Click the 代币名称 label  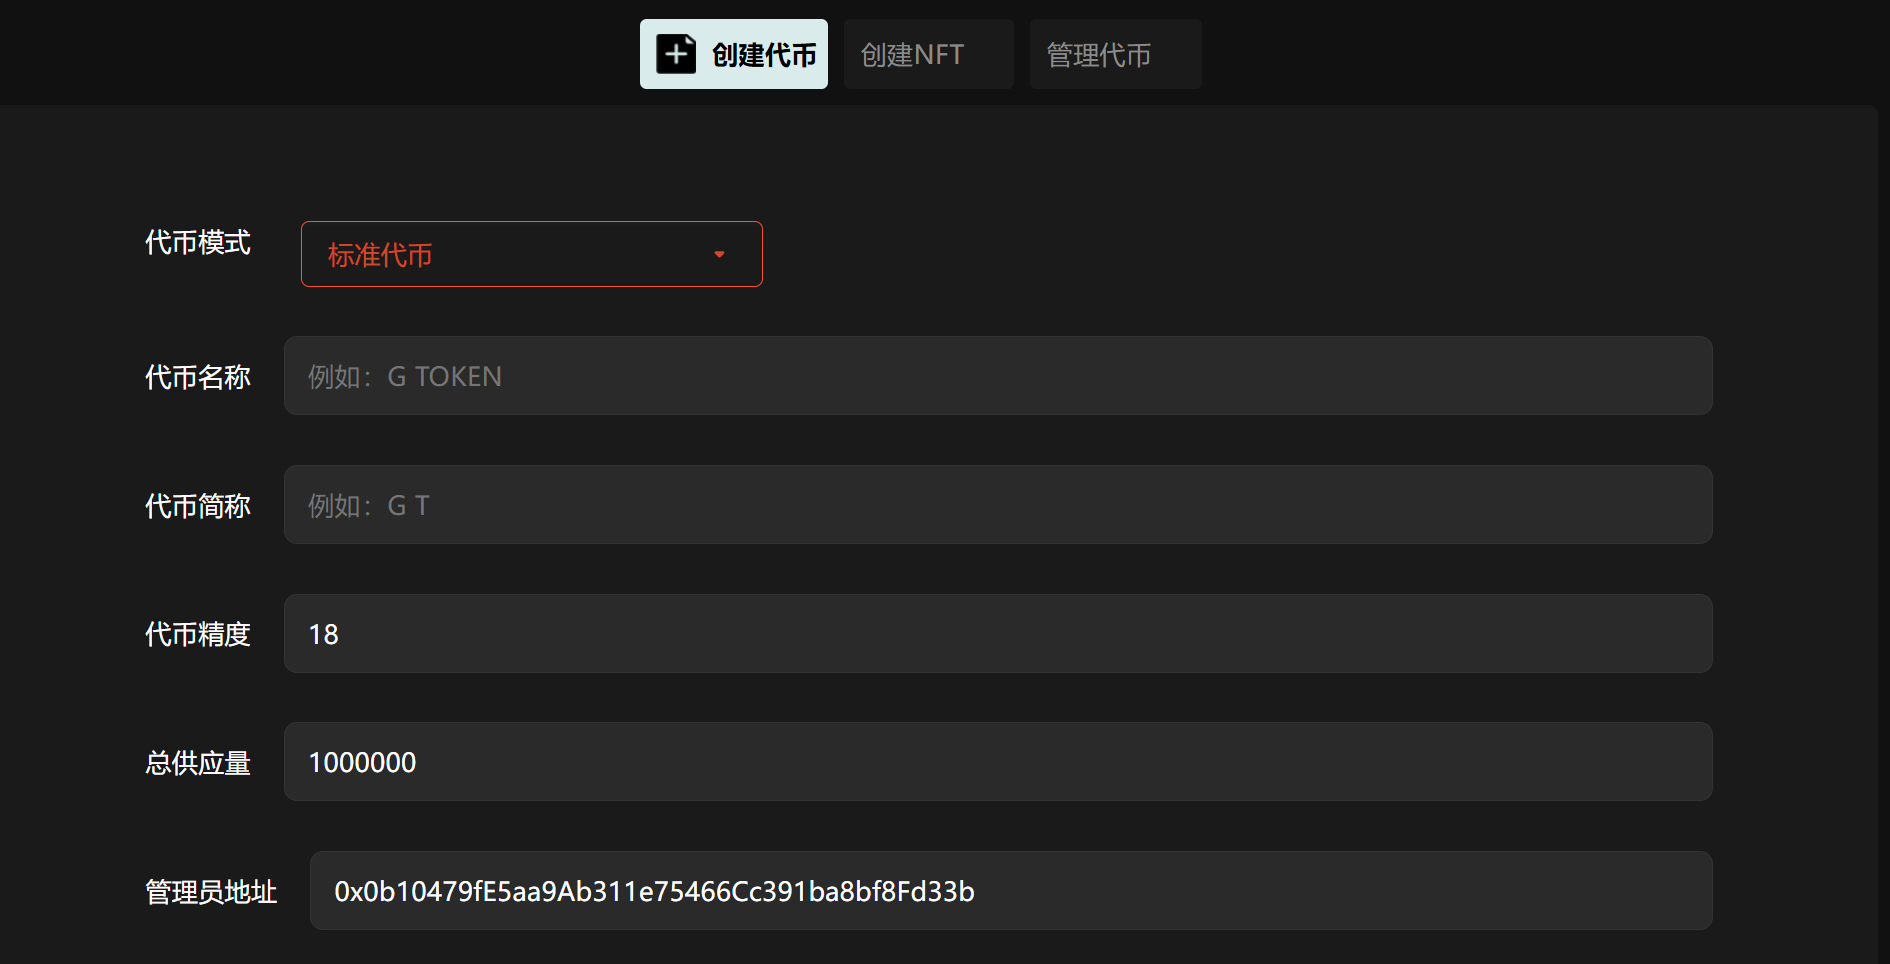pyautogui.click(x=198, y=377)
